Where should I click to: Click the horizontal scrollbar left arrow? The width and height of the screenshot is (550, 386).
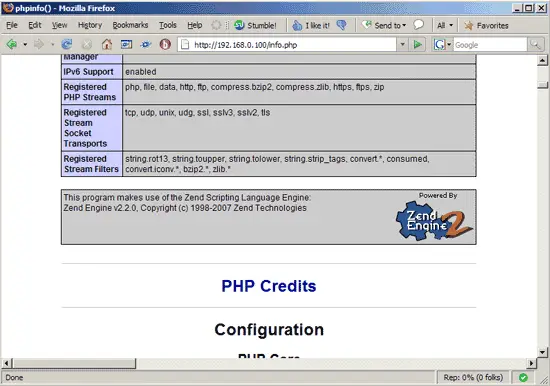coord(7,363)
